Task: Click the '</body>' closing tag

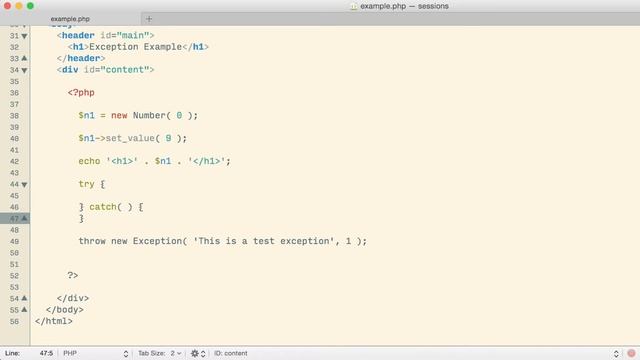Action: click(64, 310)
